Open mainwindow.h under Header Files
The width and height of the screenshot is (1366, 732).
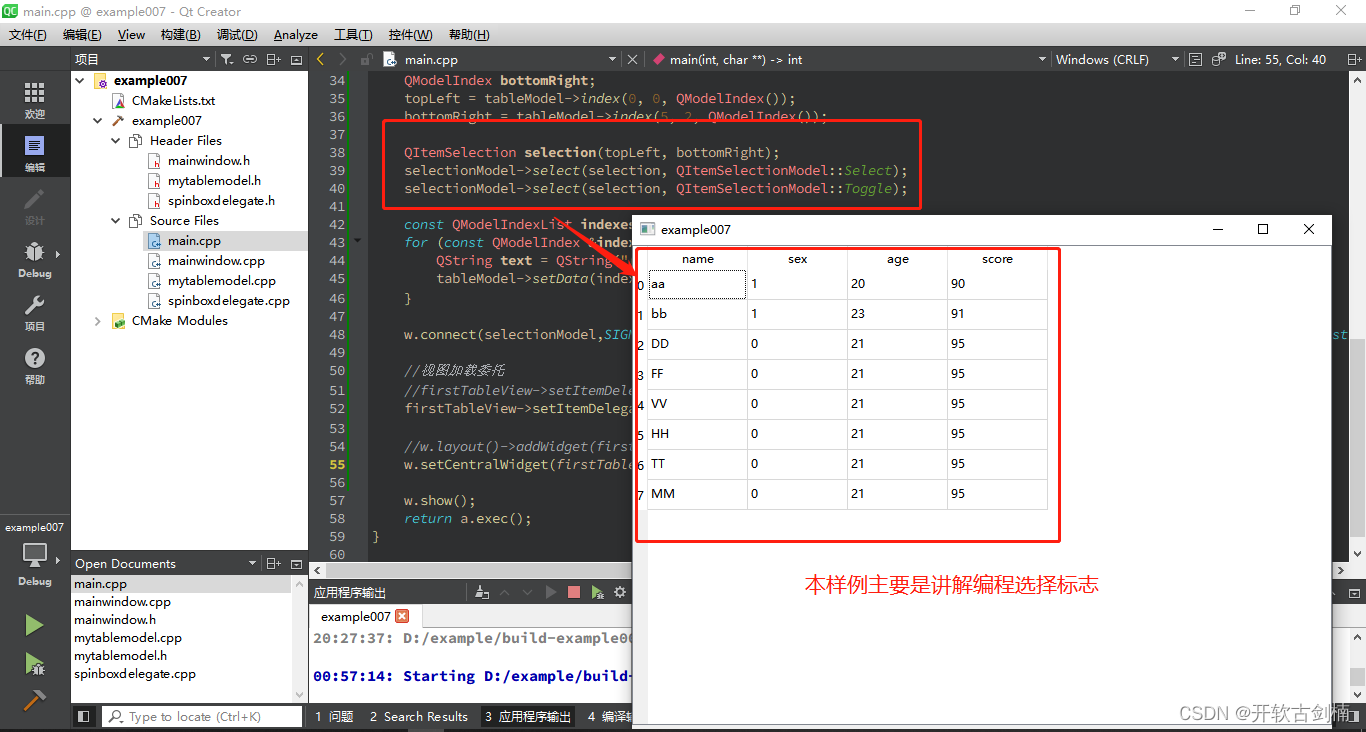pyautogui.click(x=209, y=161)
